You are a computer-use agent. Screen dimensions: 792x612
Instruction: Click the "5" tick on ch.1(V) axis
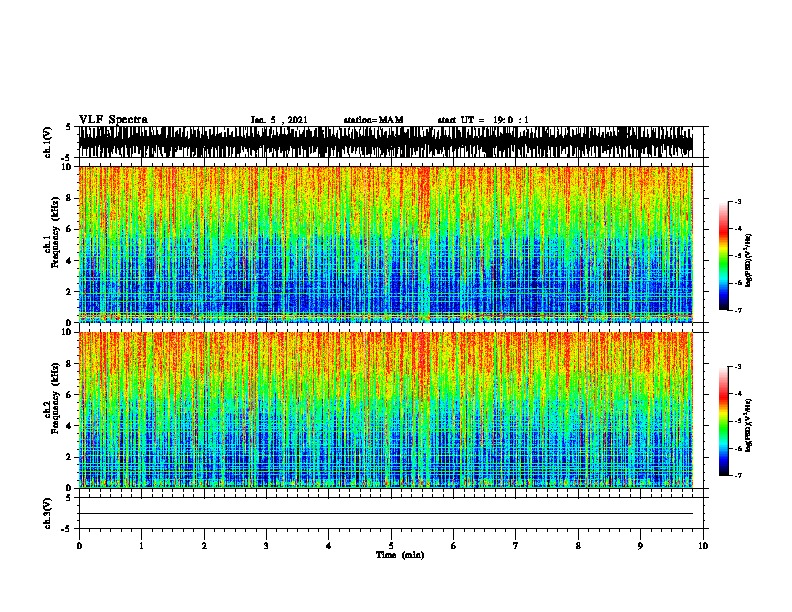pyautogui.click(x=68, y=127)
